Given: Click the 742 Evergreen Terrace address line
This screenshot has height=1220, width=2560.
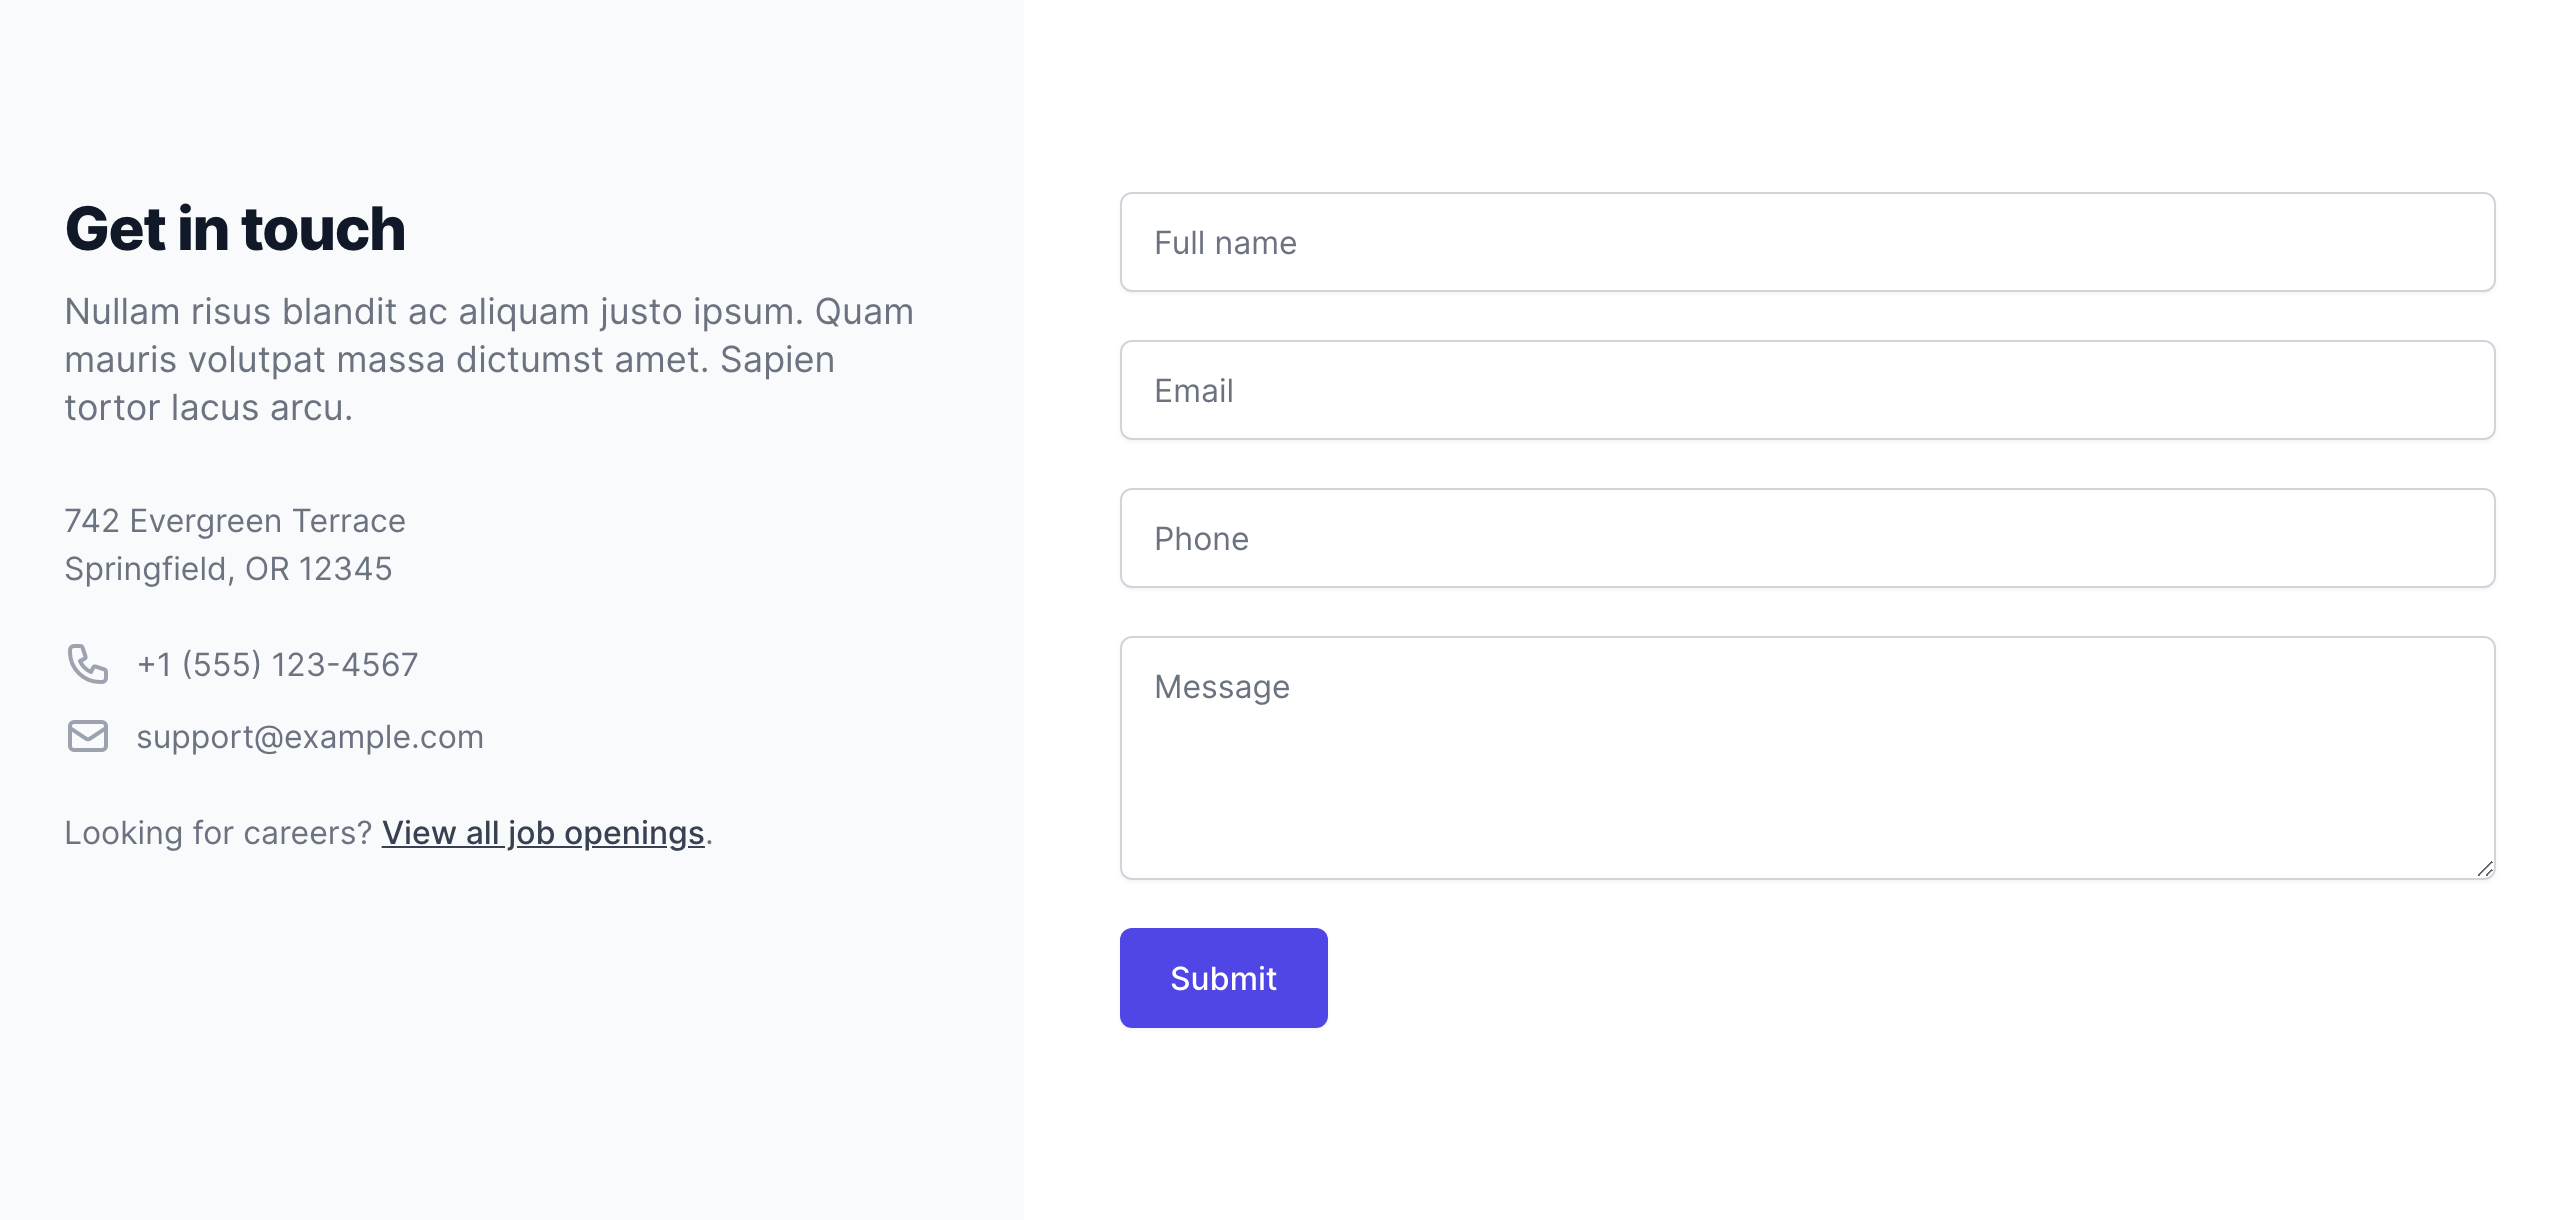Looking at the screenshot, I should click(235, 521).
